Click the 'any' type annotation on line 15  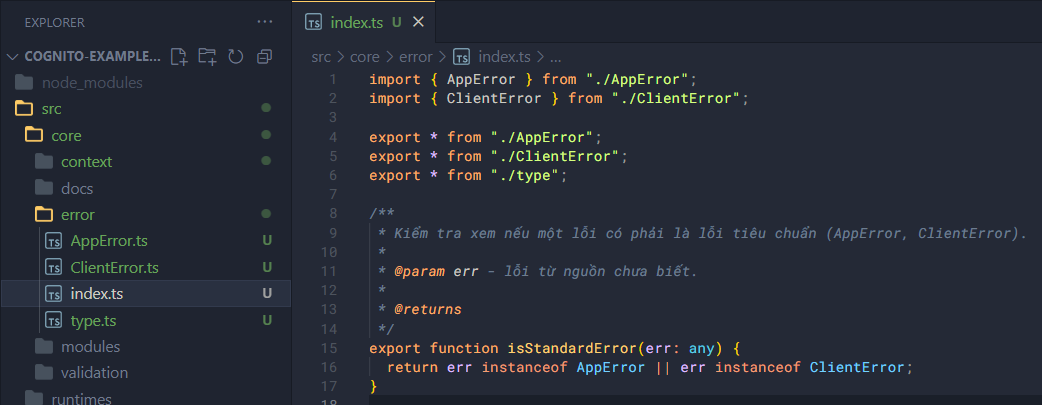pyautogui.click(x=702, y=348)
